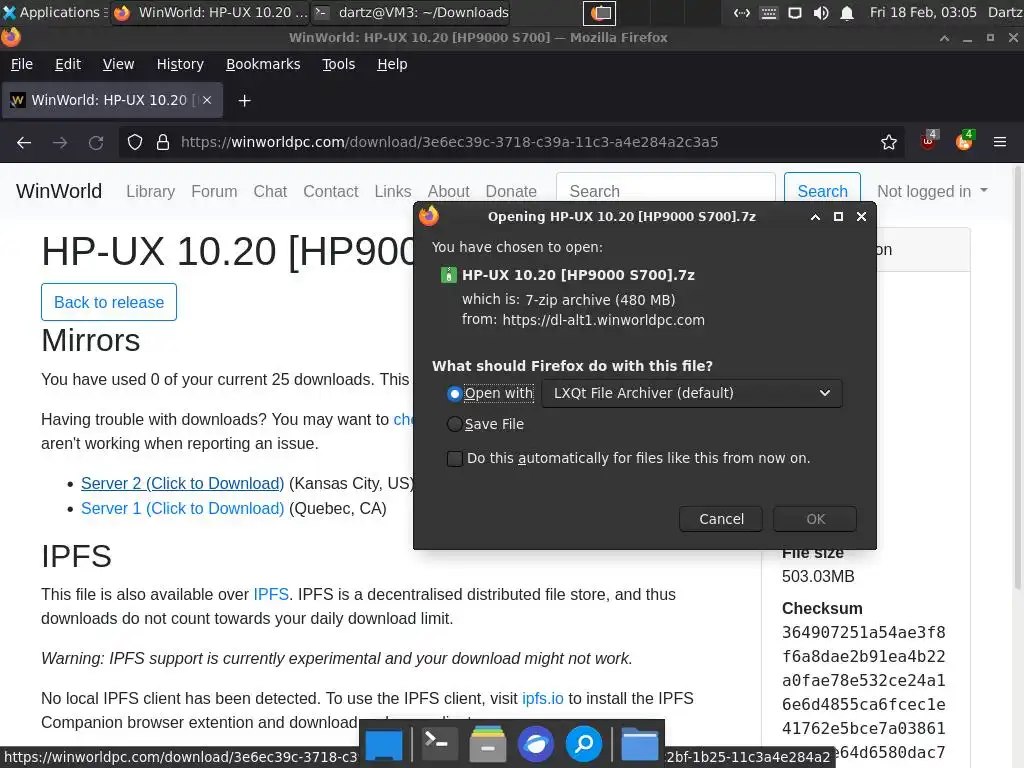Image resolution: width=1024 pixels, height=768 pixels.
Task: Go to WinWorld Library page
Action: (x=150, y=191)
